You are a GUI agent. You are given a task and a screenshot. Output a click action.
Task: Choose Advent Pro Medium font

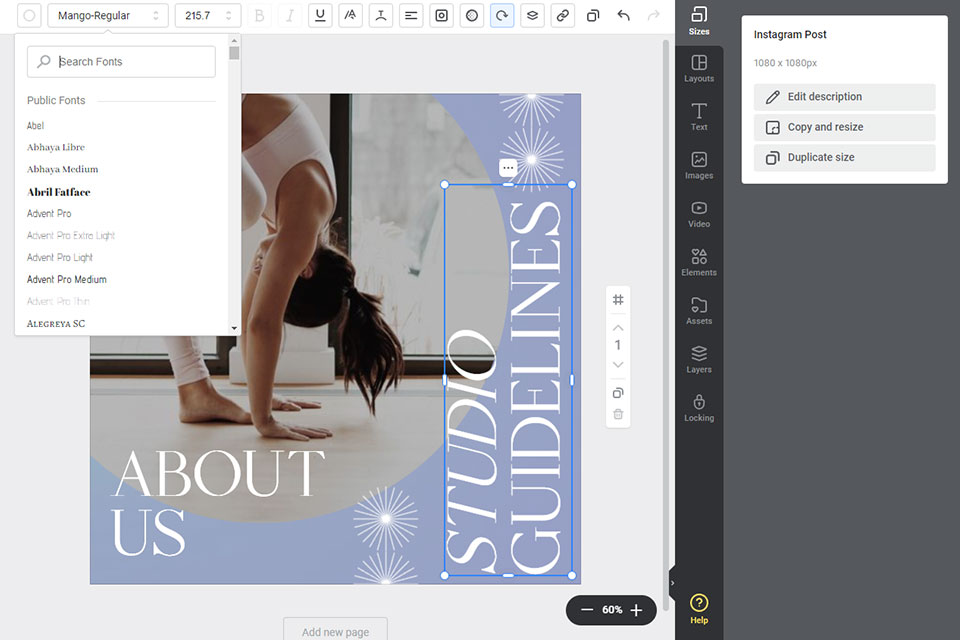(67, 280)
